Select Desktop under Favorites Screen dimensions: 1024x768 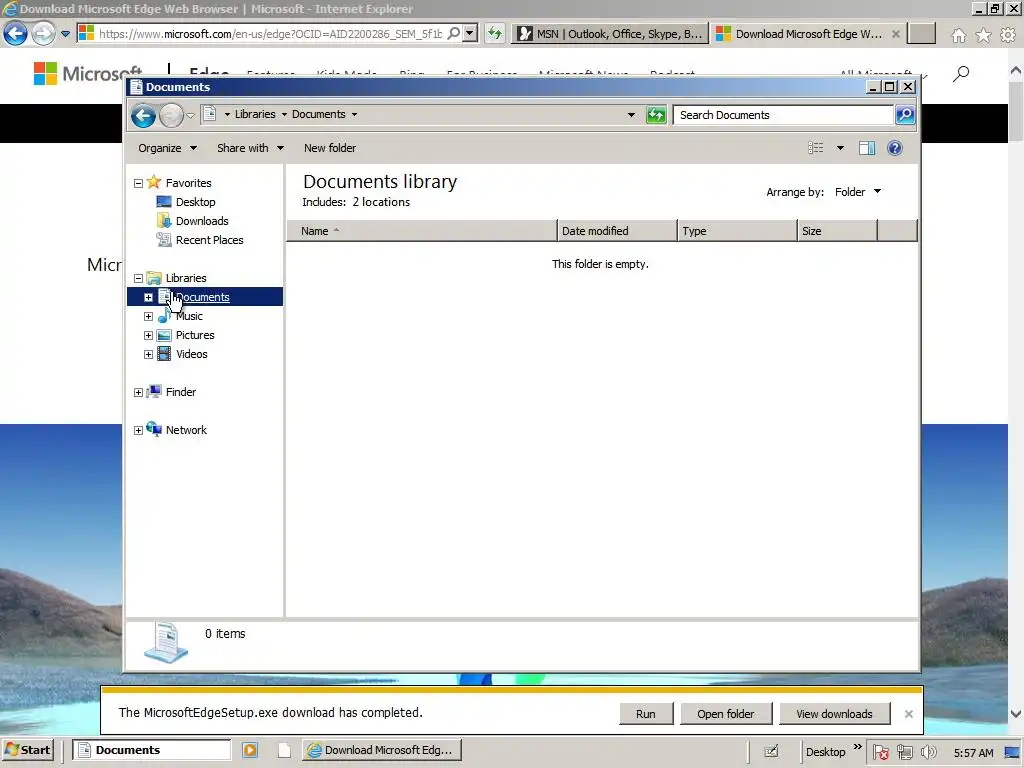[195, 202]
